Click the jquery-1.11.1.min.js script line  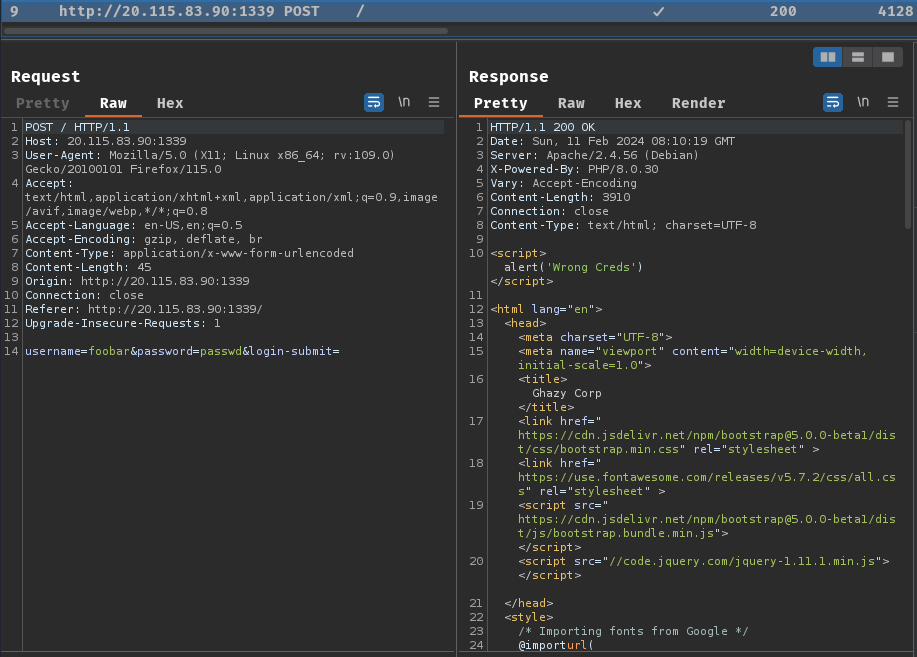[704, 562]
